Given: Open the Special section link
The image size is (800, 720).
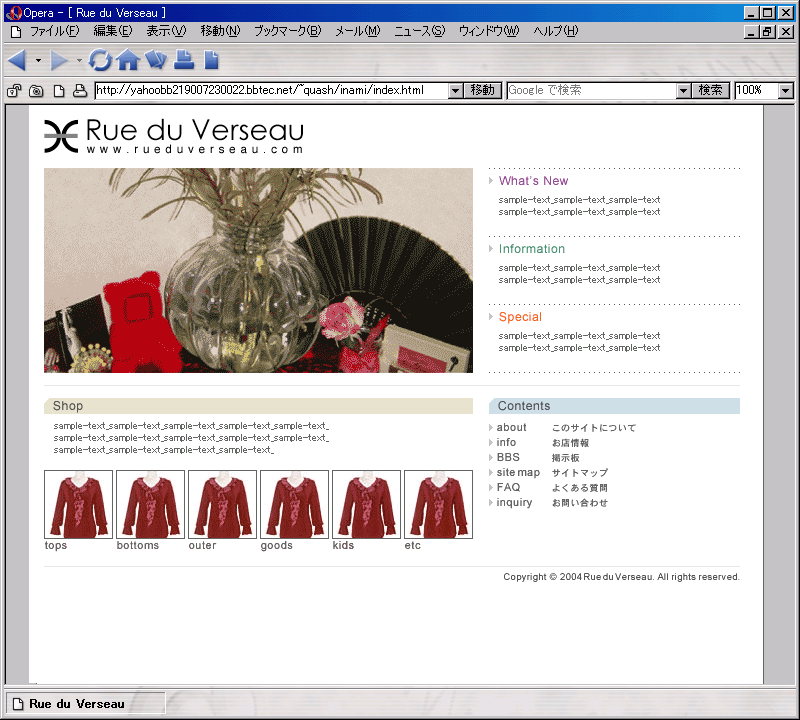Looking at the screenshot, I should point(520,317).
